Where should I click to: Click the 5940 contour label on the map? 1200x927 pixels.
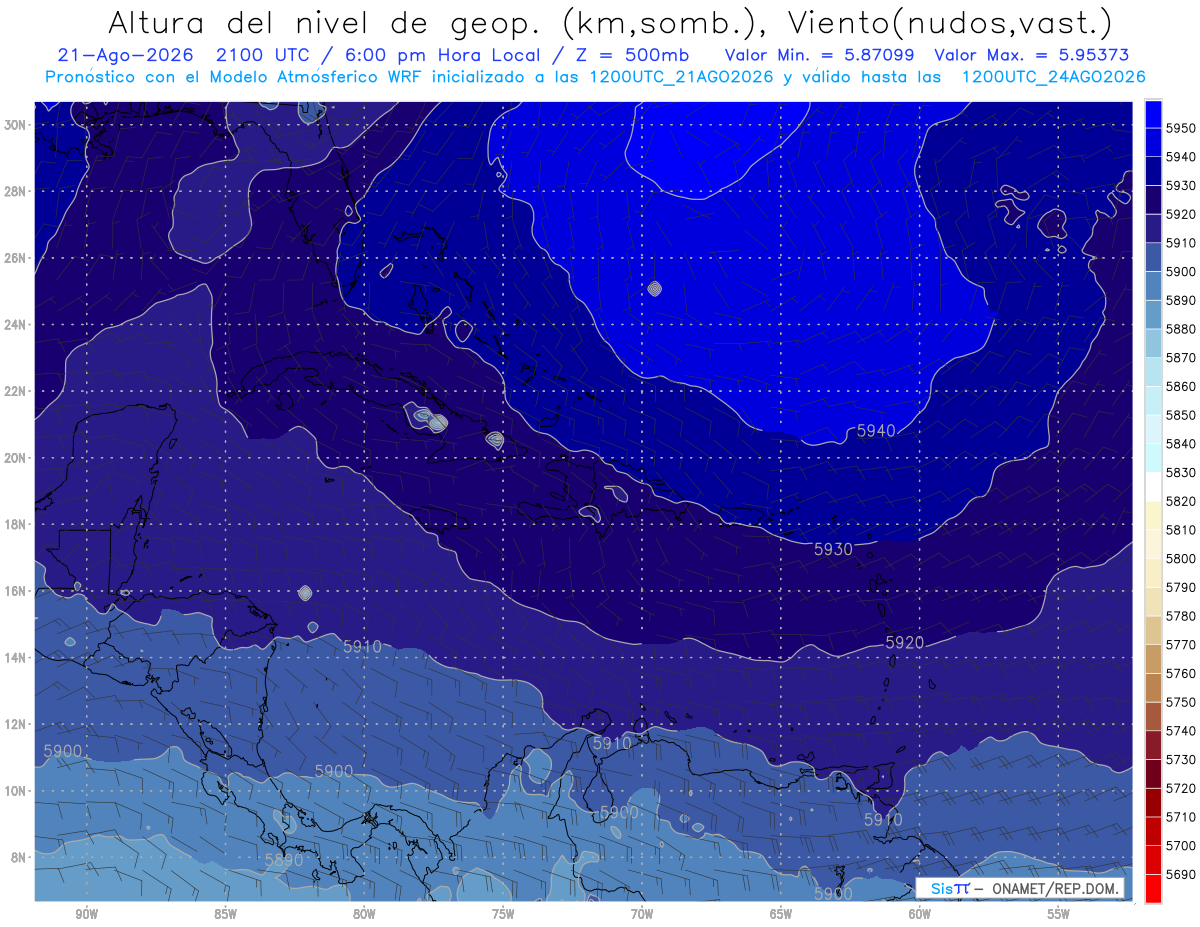click(876, 431)
